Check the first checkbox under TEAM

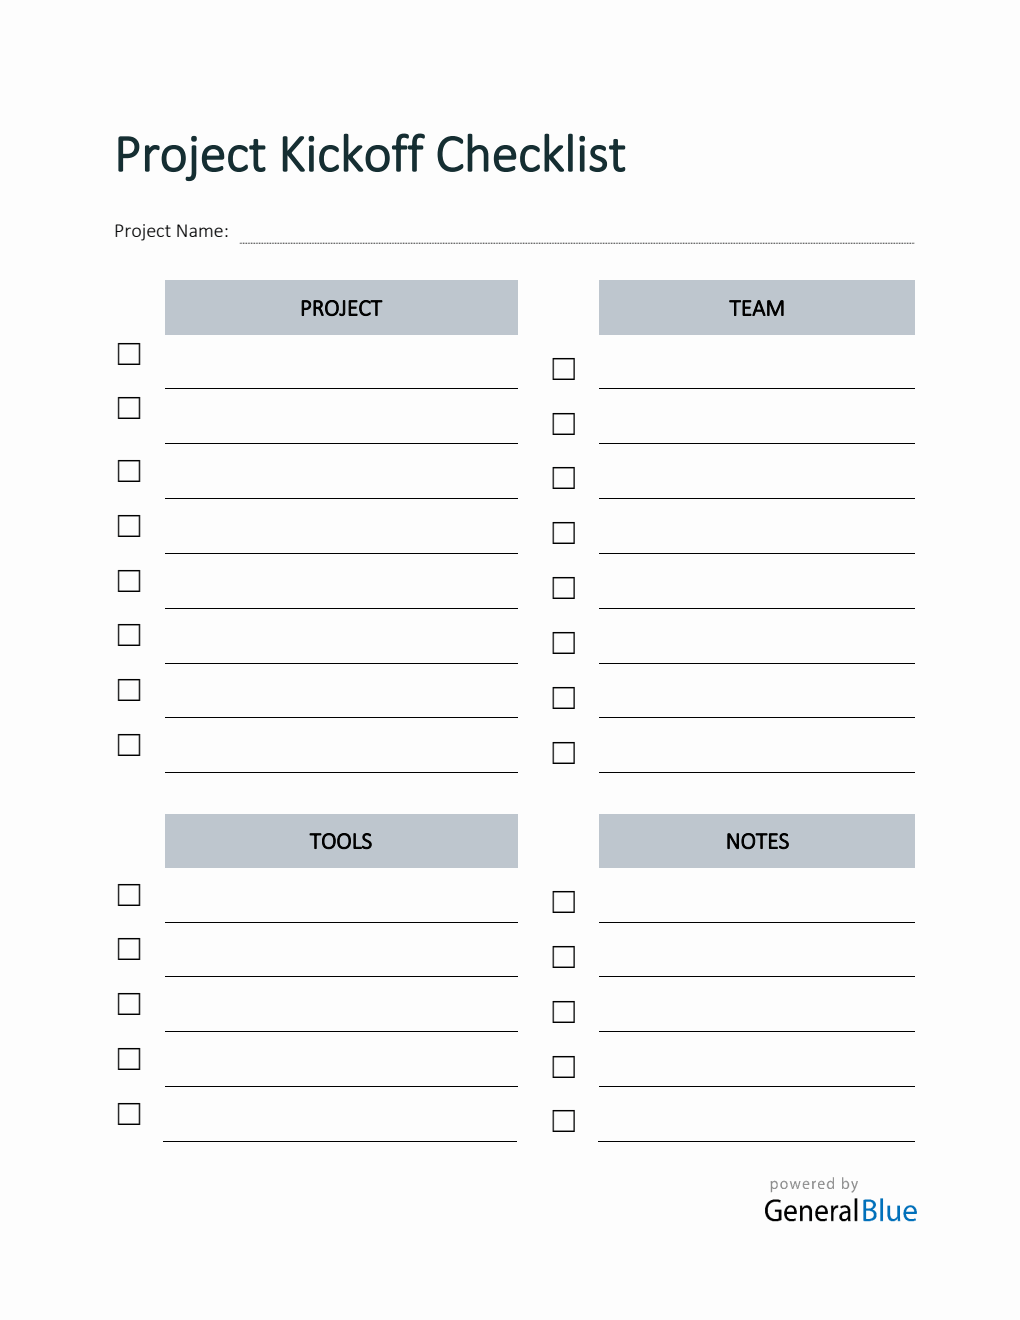(564, 369)
